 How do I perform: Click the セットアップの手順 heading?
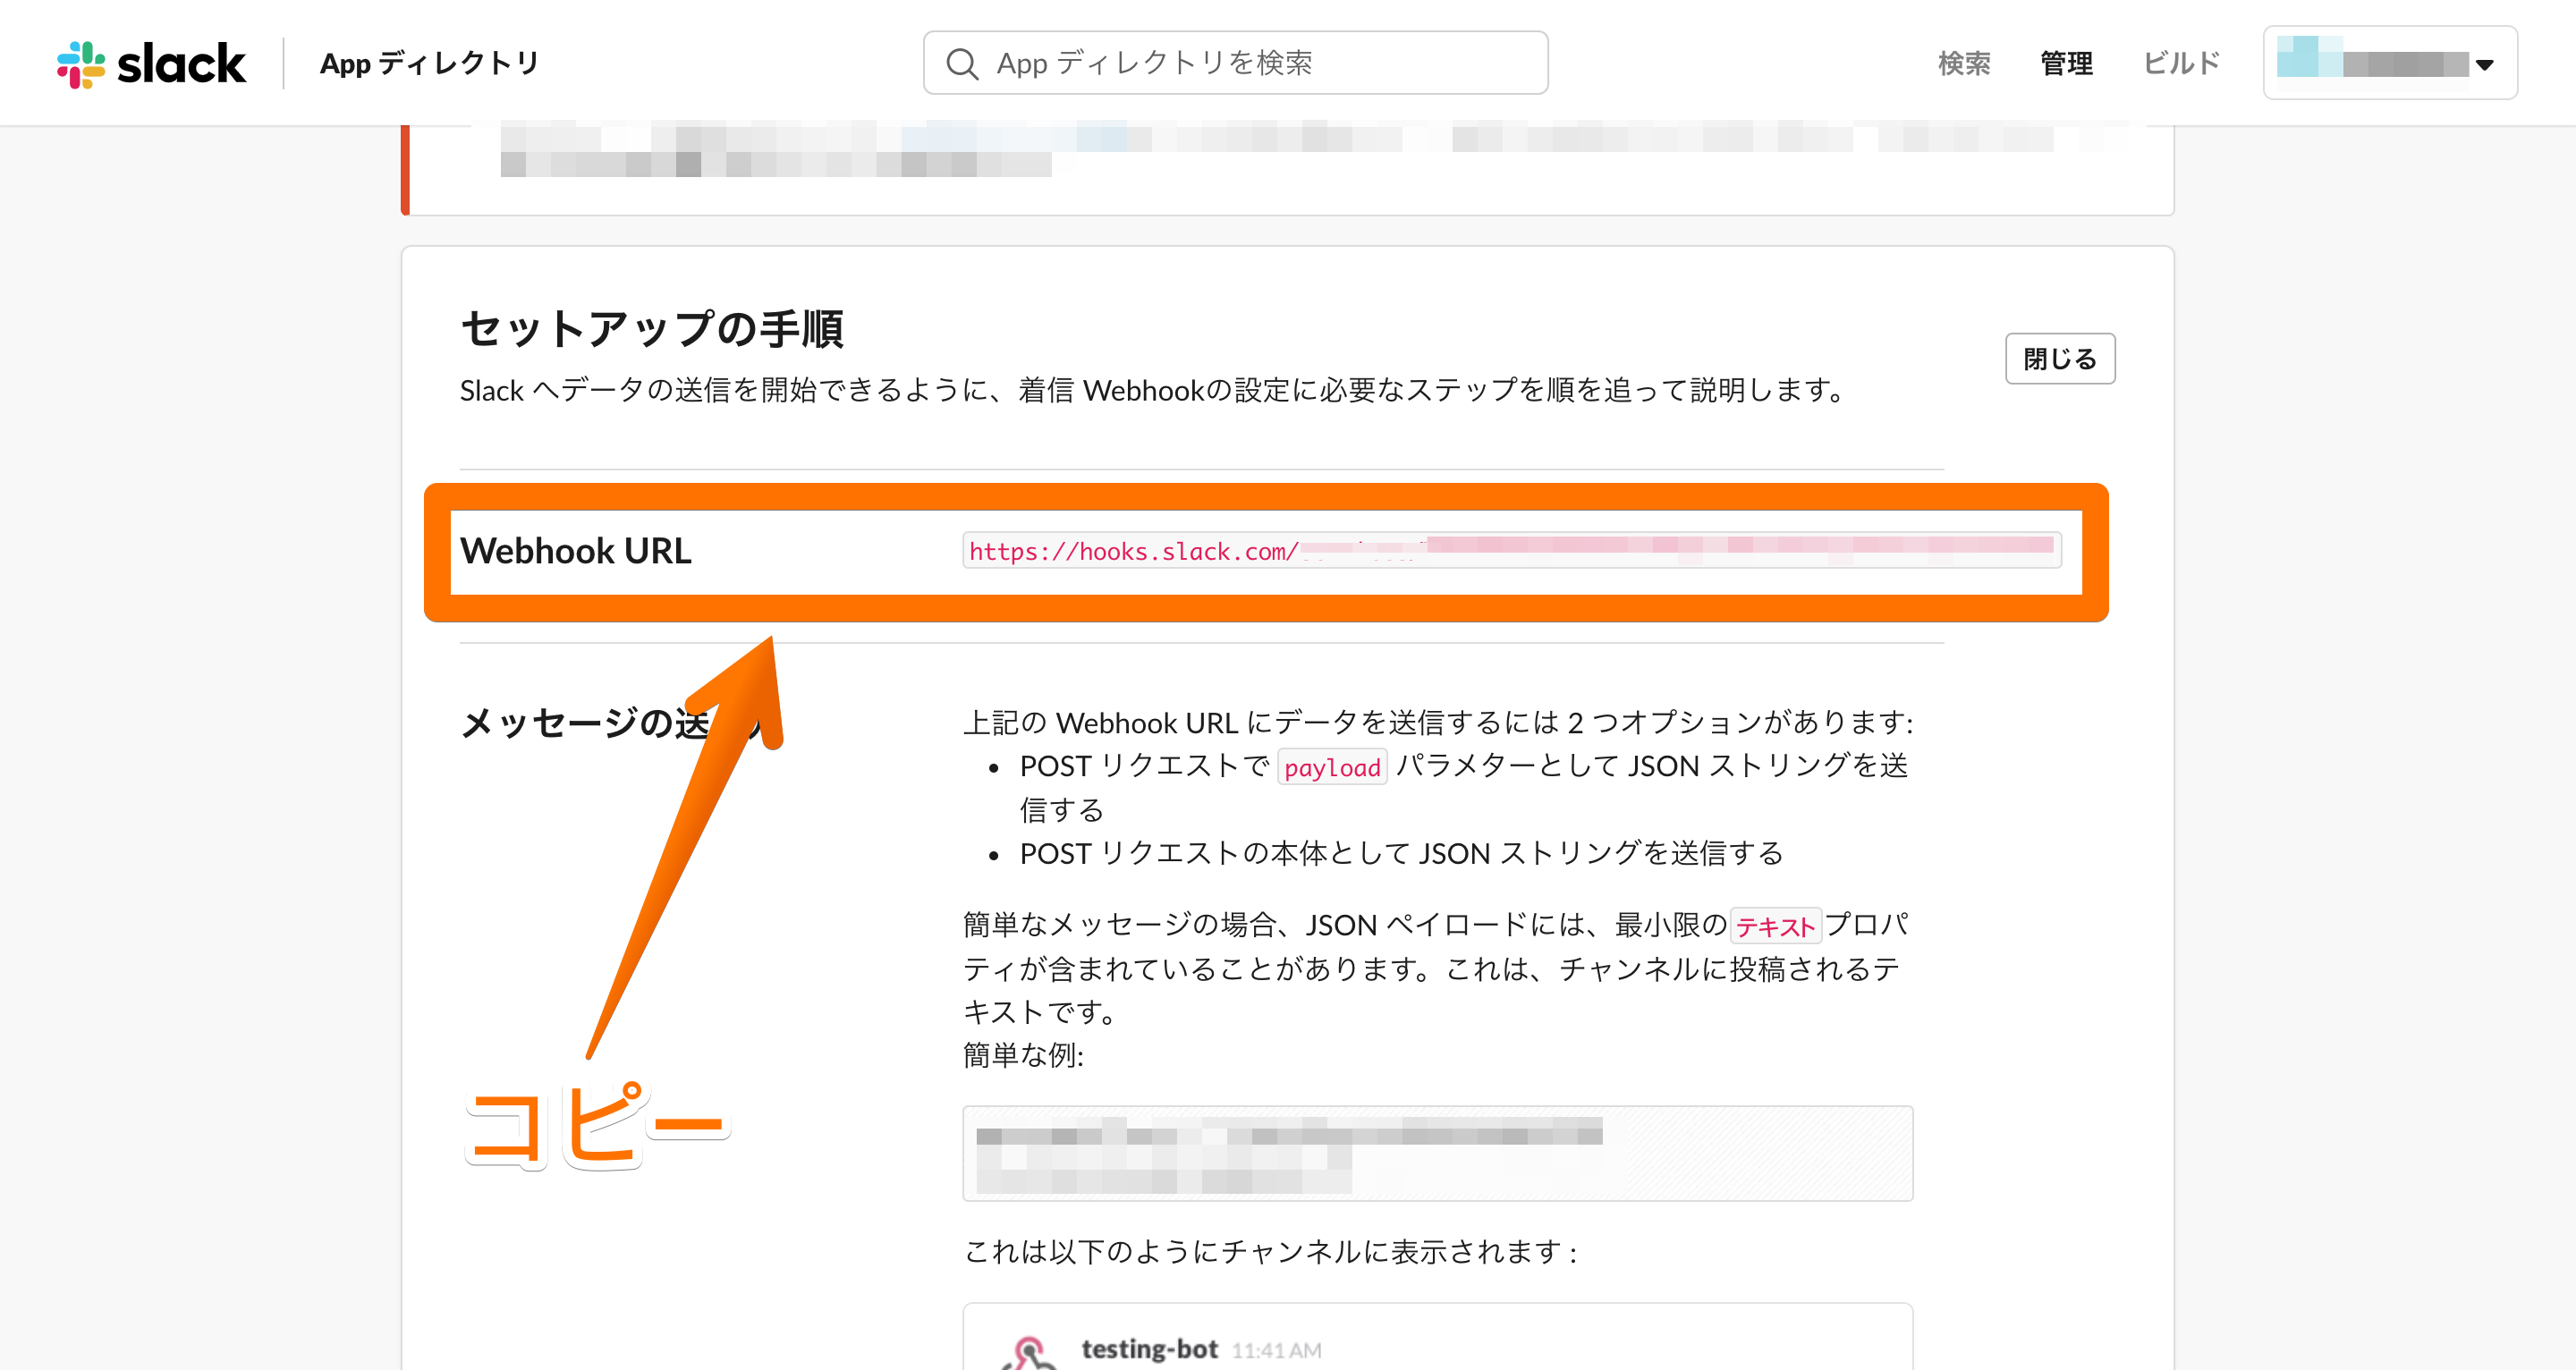coord(652,329)
